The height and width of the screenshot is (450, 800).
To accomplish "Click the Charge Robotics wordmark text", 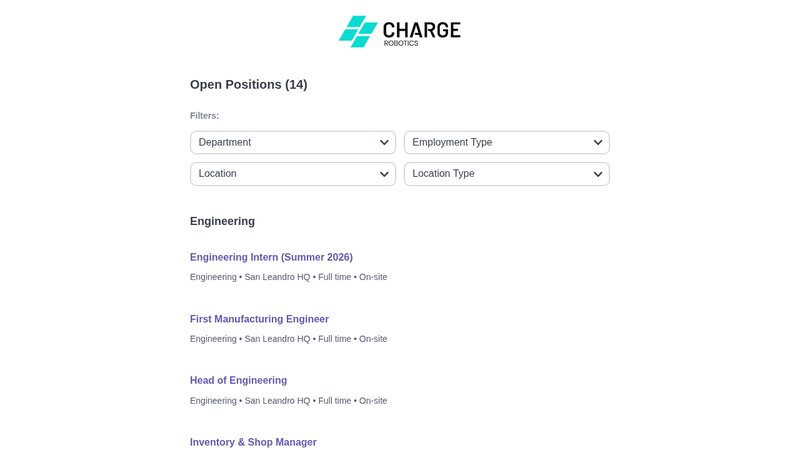I will click(x=422, y=31).
